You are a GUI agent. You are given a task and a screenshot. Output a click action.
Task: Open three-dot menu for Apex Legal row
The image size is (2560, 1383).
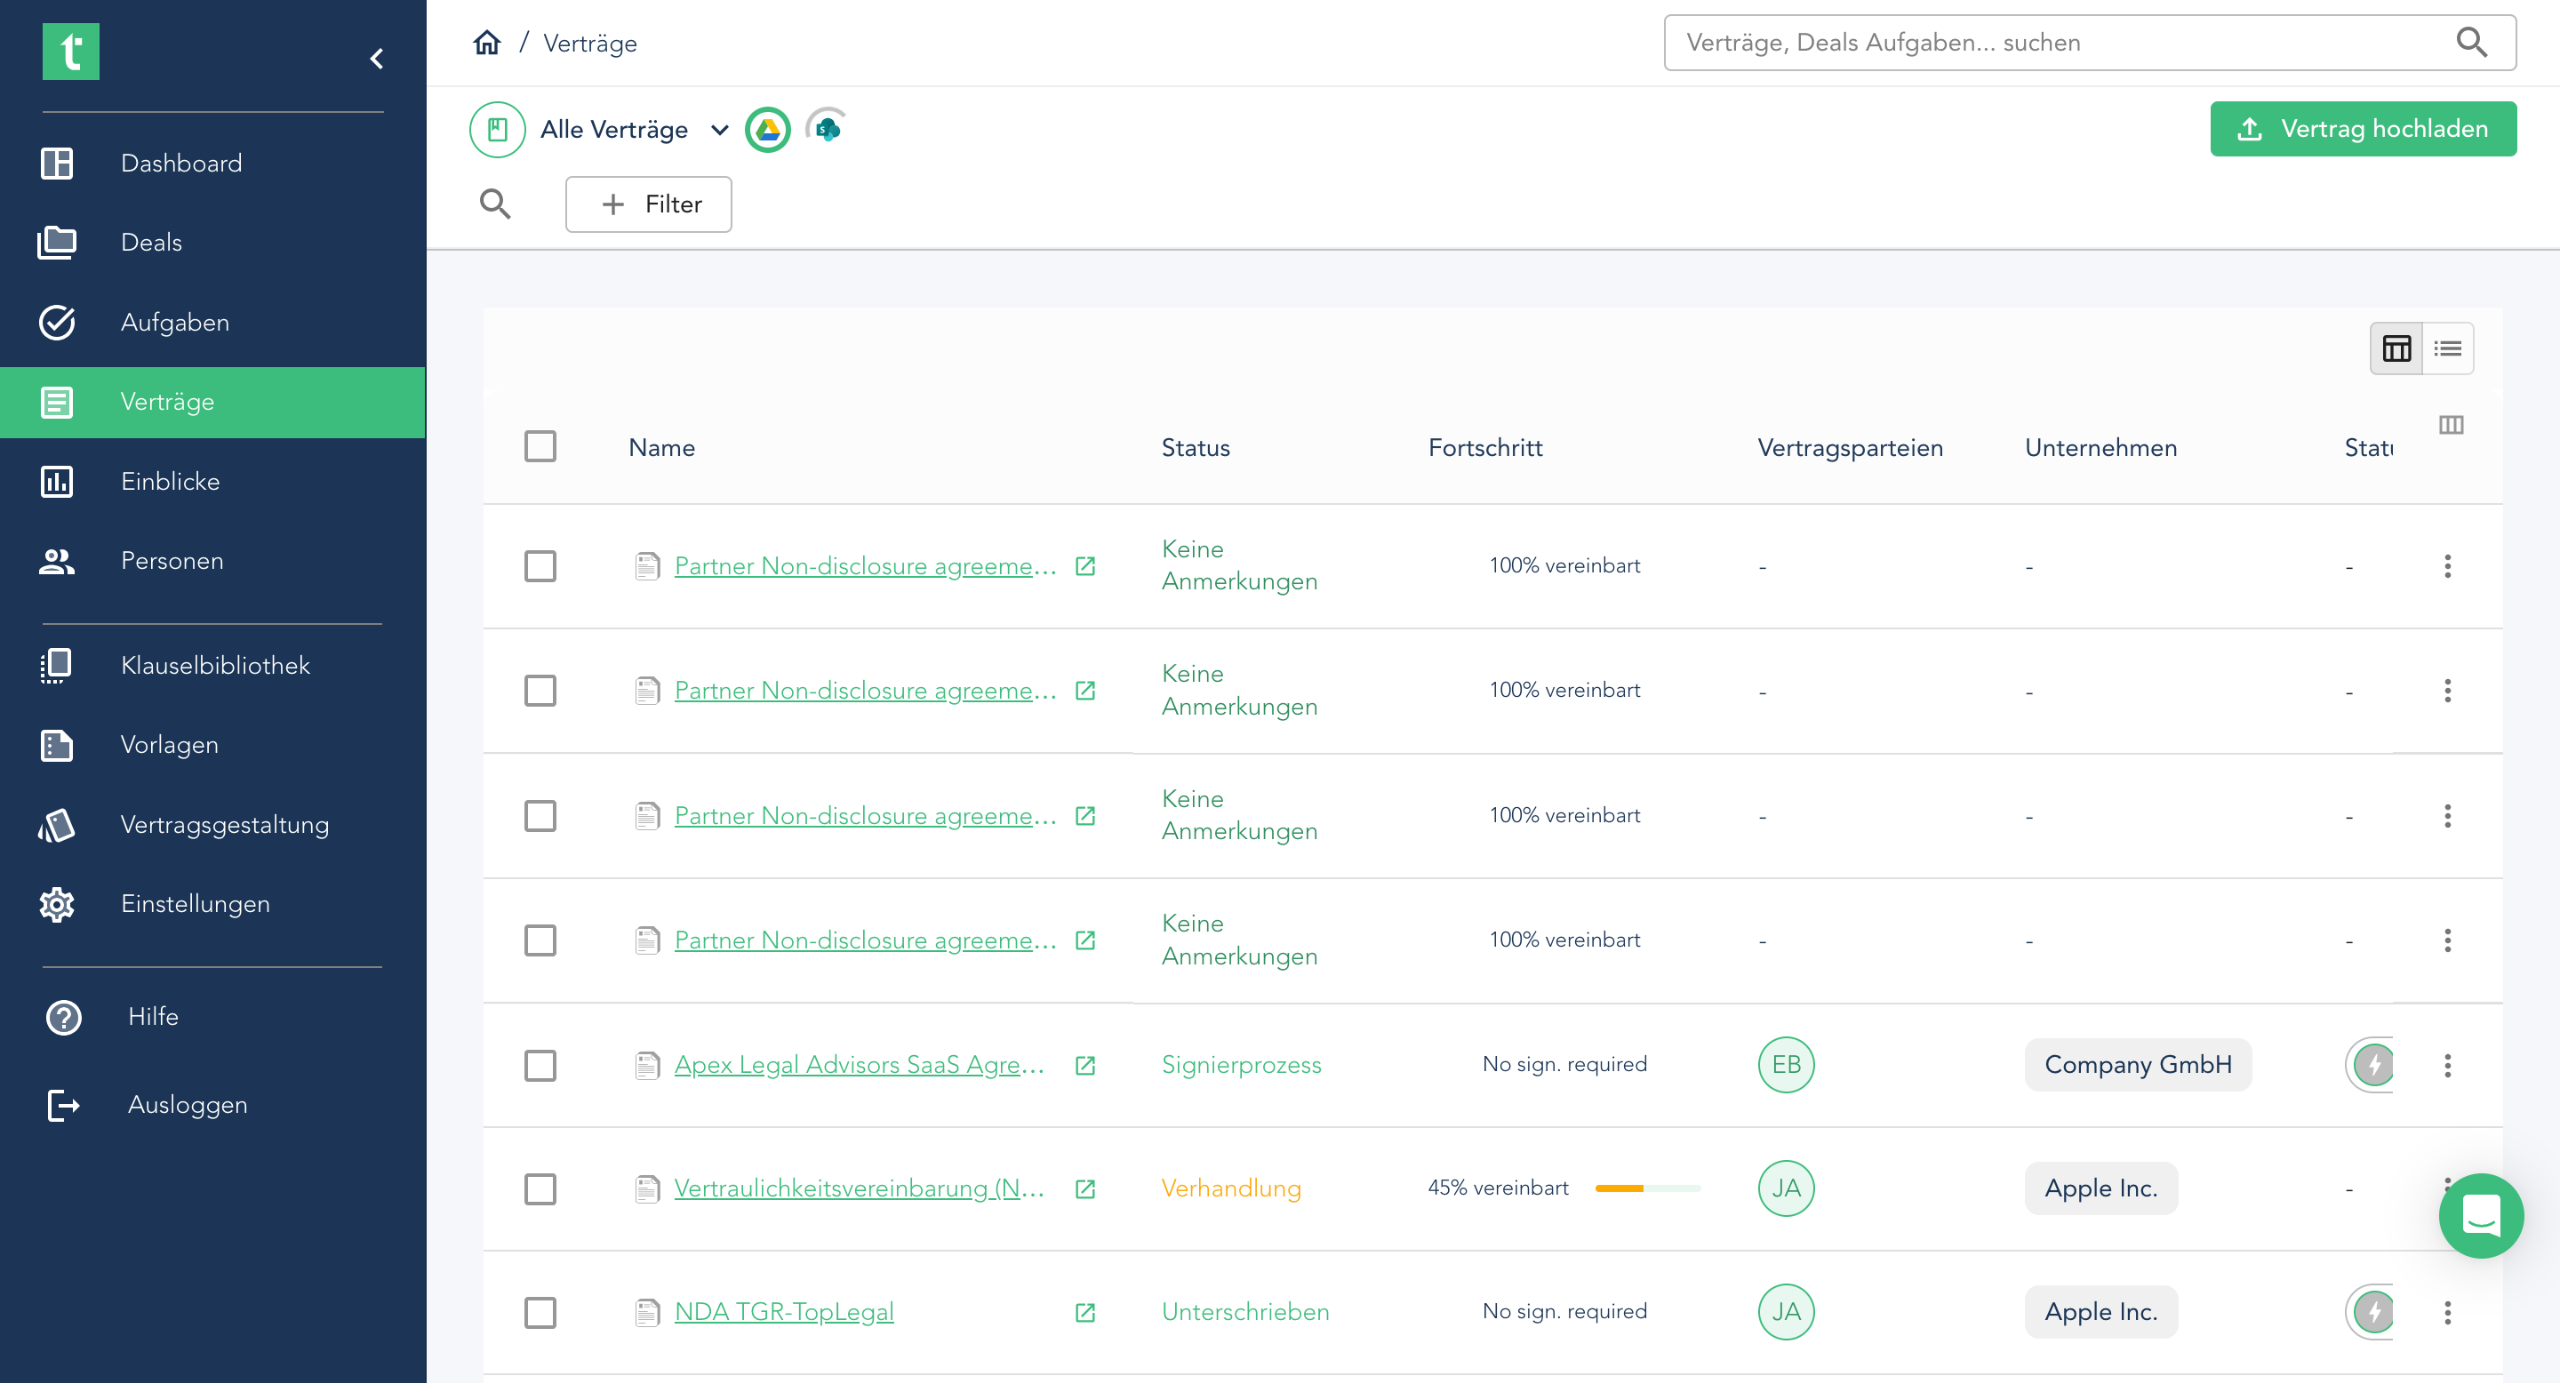coord(2447,1065)
